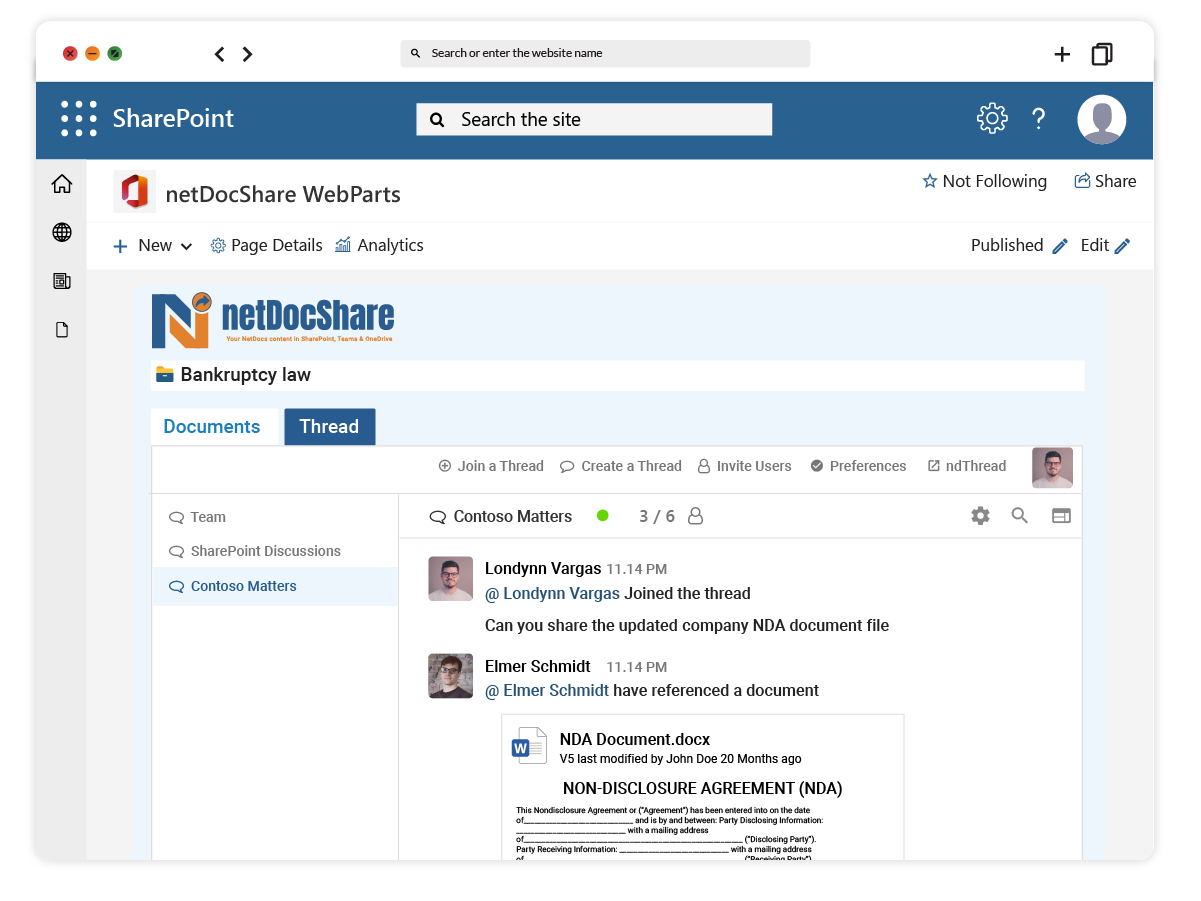Click the Bankruptcy law folder title
The image size is (1201, 901).
coord(246,375)
